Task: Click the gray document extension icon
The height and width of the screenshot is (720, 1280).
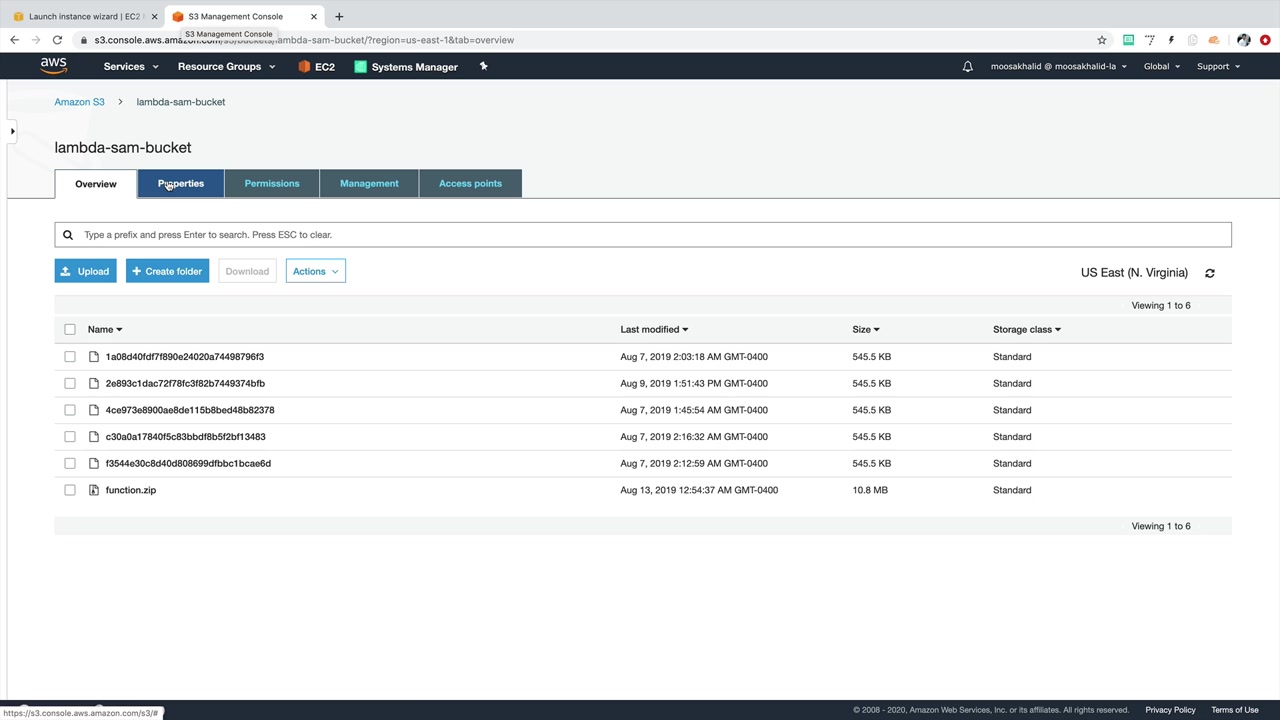Action: [1192, 40]
